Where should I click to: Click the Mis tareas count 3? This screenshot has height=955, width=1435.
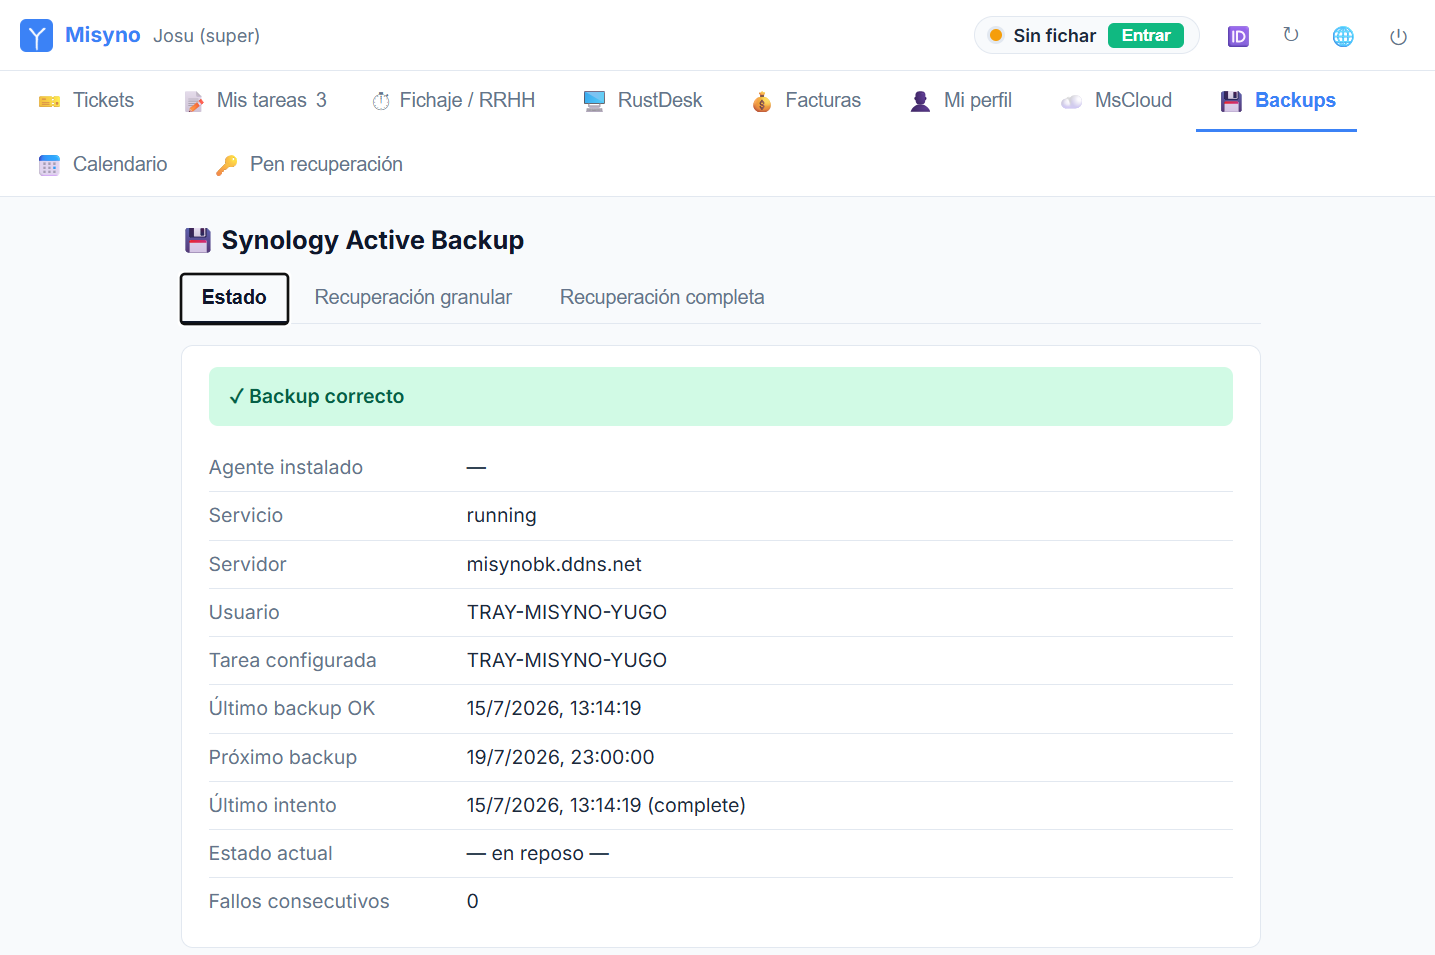pyautogui.click(x=321, y=100)
